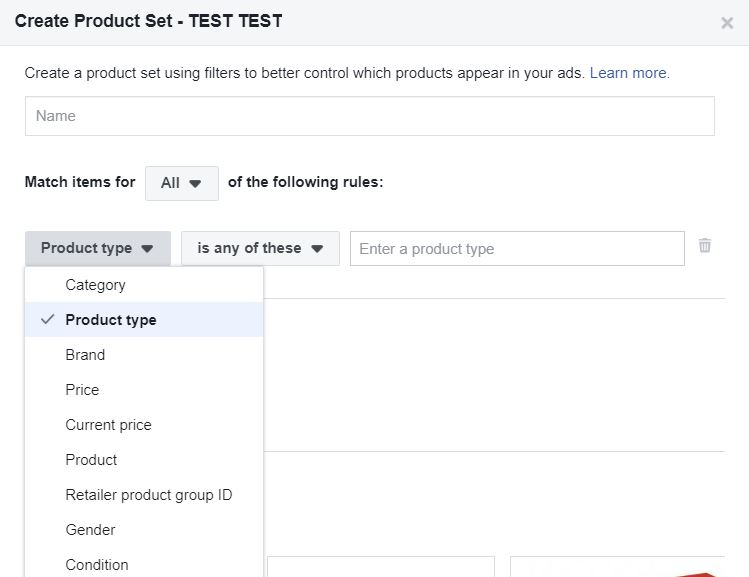
Task: Click the blank middle product preview card
Action: point(380,567)
